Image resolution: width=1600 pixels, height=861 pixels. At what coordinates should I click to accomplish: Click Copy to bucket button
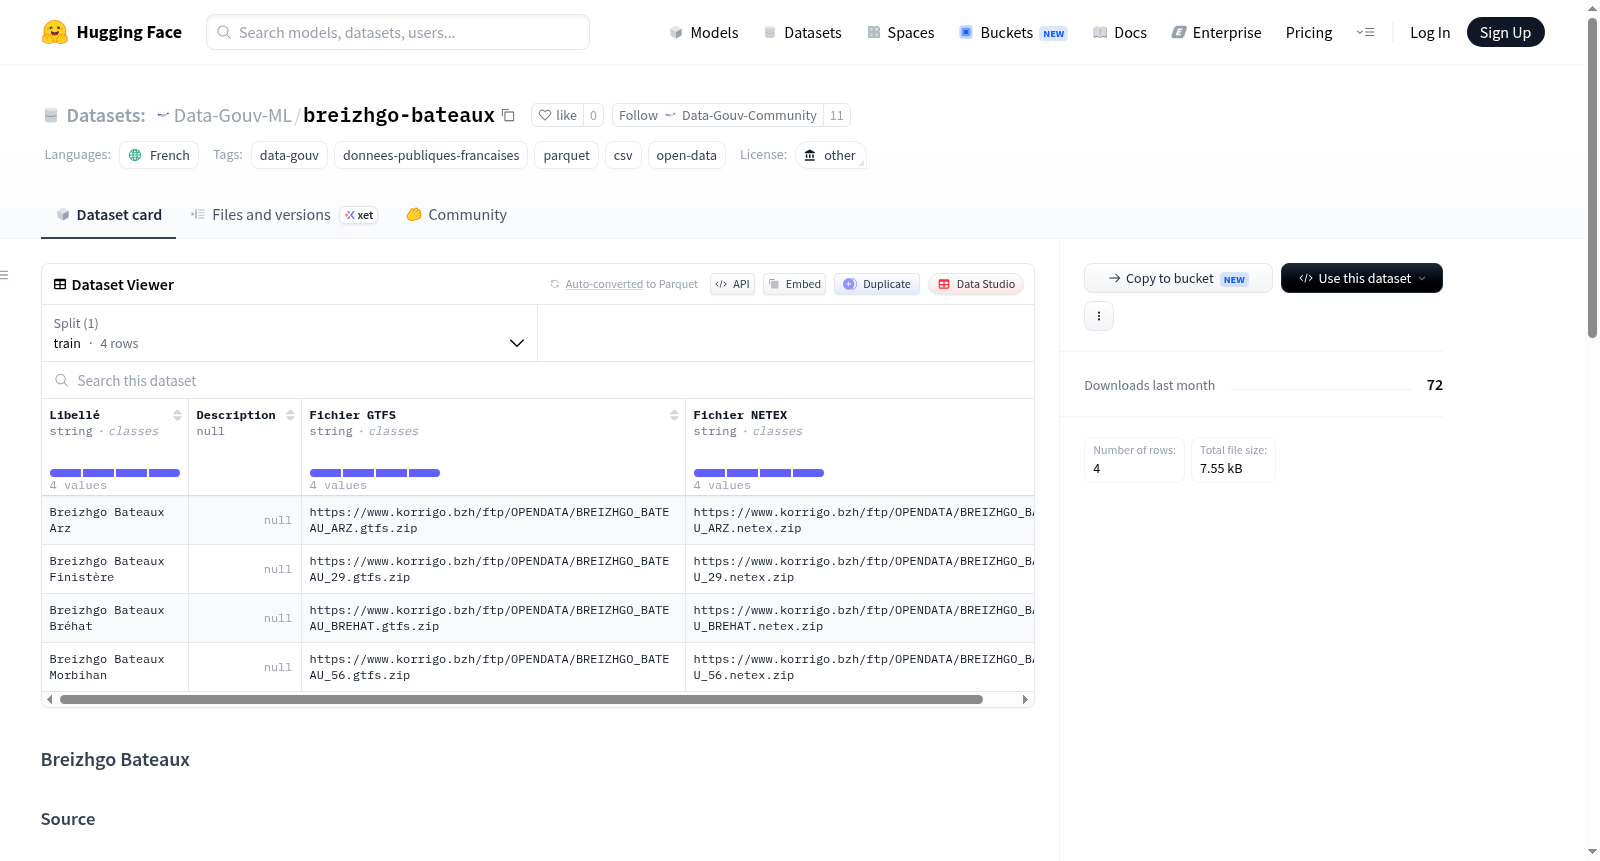click(x=1178, y=278)
